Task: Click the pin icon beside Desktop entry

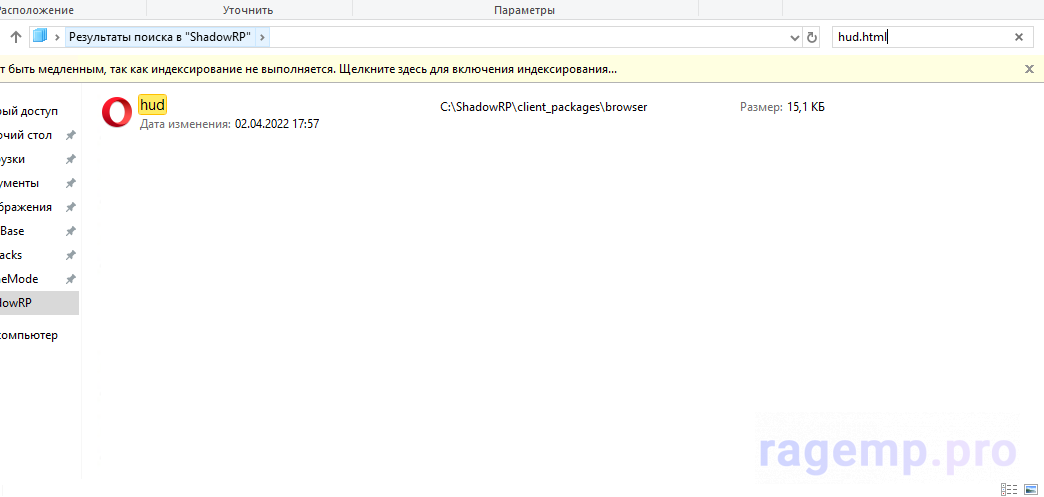Action: coord(70,136)
